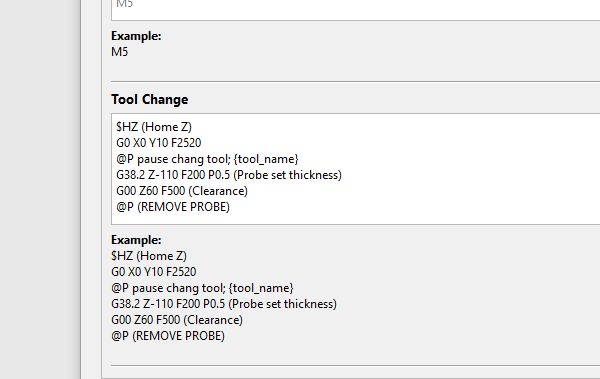600x379 pixels.
Task: Click the @P pause chang tool line in editor
Action: (207, 159)
